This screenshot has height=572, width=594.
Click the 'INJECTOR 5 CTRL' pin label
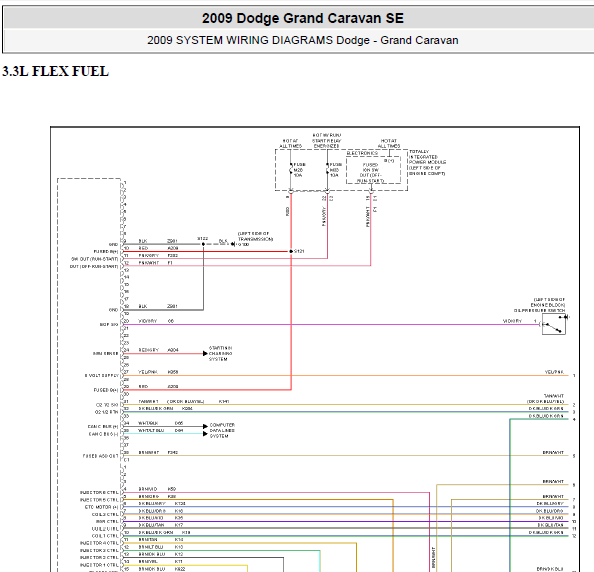pos(99,500)
